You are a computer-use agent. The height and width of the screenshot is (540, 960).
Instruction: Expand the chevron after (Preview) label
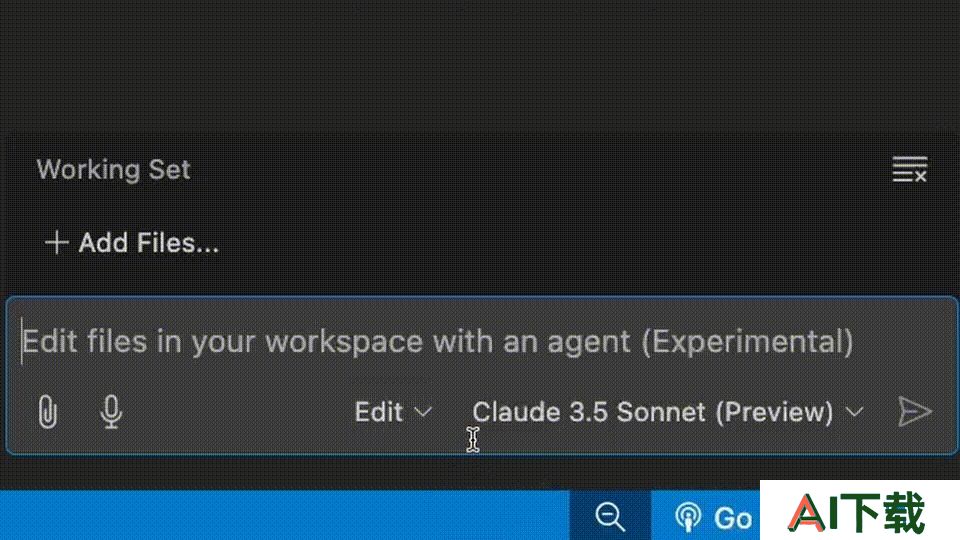tap(854, 413)
